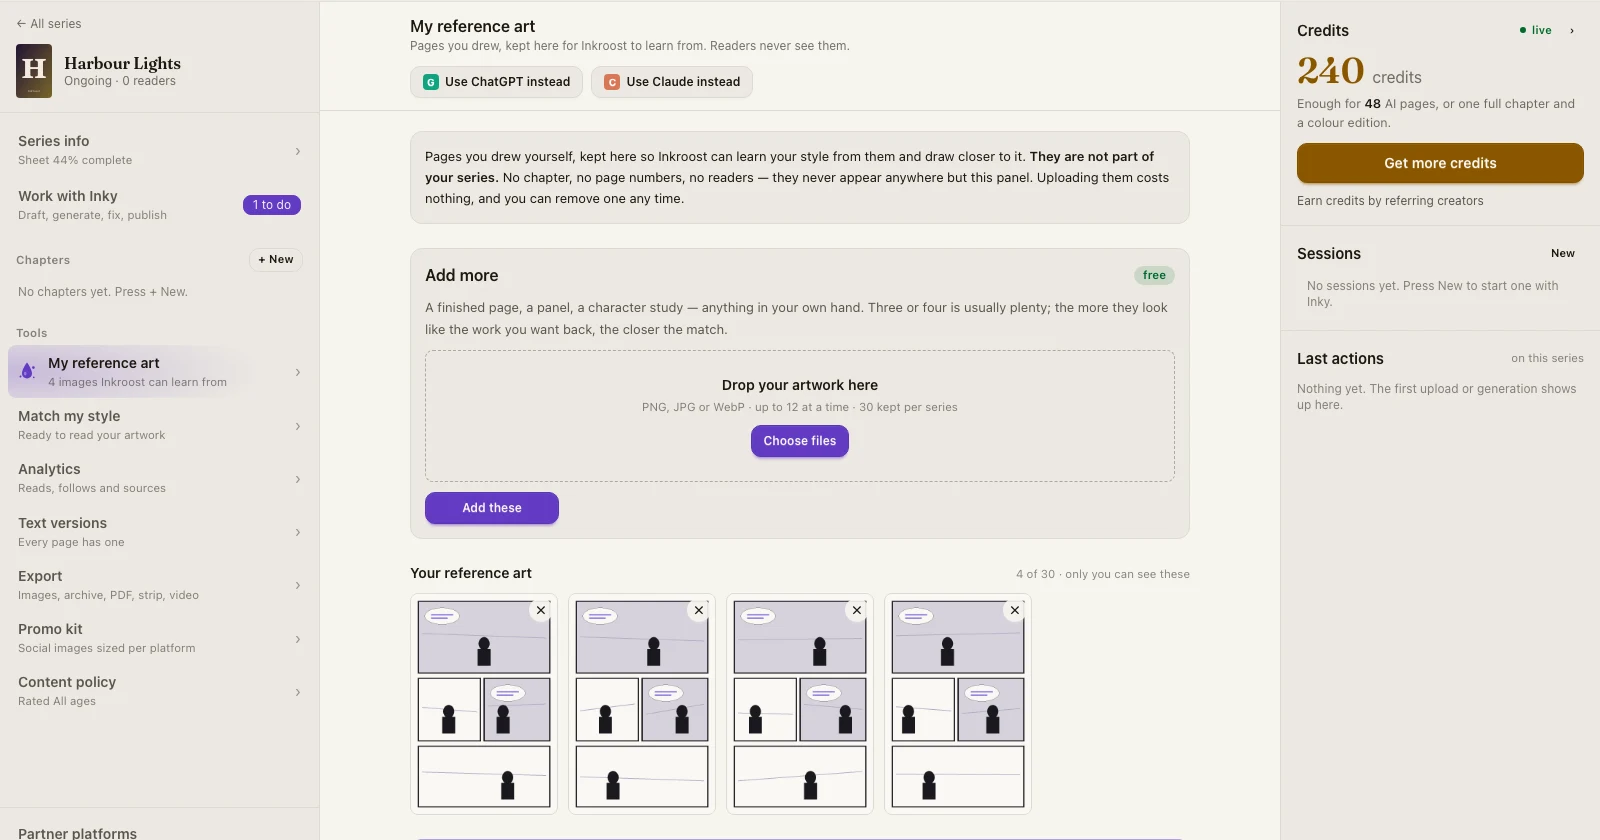Viewport: 1600px width, 840px height.
Task: Click the droplet icon beside My reference art
Action: click(x=28, y=371)
